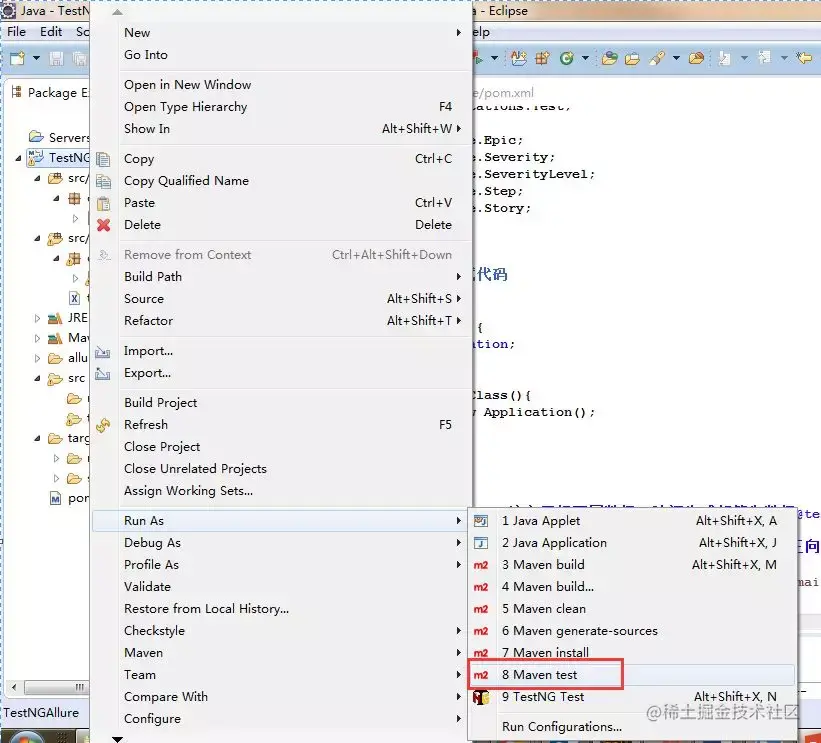Choose Open Type Hierarchy
Viewport: 821px width, 743px height.
(x=282, y=106)
